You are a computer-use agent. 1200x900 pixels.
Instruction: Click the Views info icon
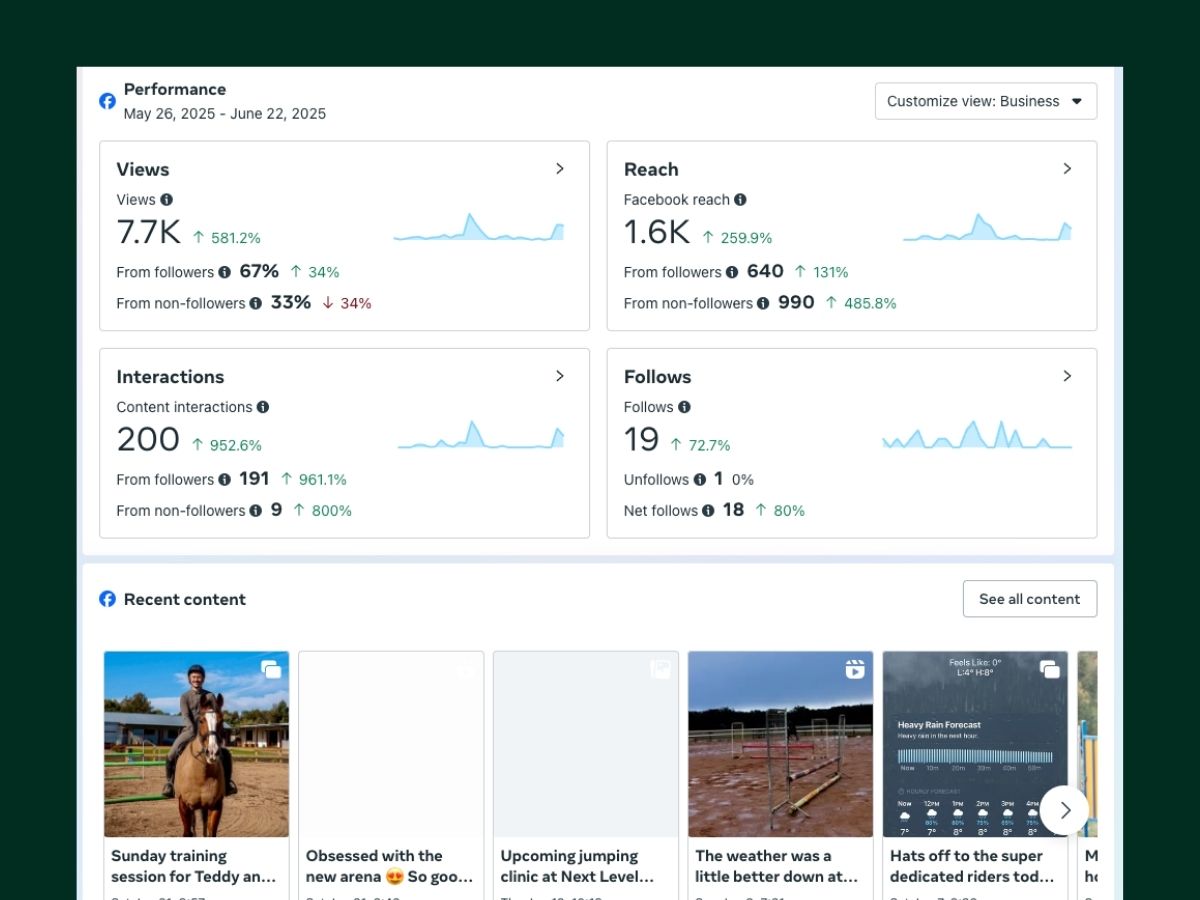[x=167, y=199]
